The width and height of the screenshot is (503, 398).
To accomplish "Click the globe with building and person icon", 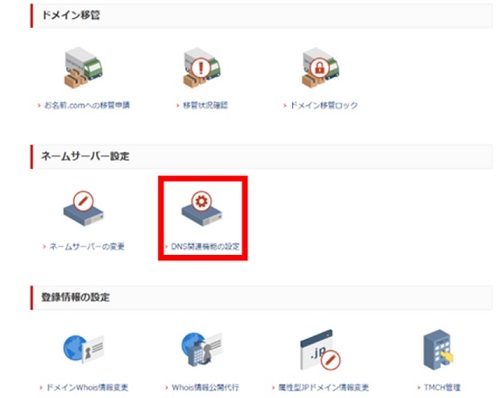I will 202,349.
